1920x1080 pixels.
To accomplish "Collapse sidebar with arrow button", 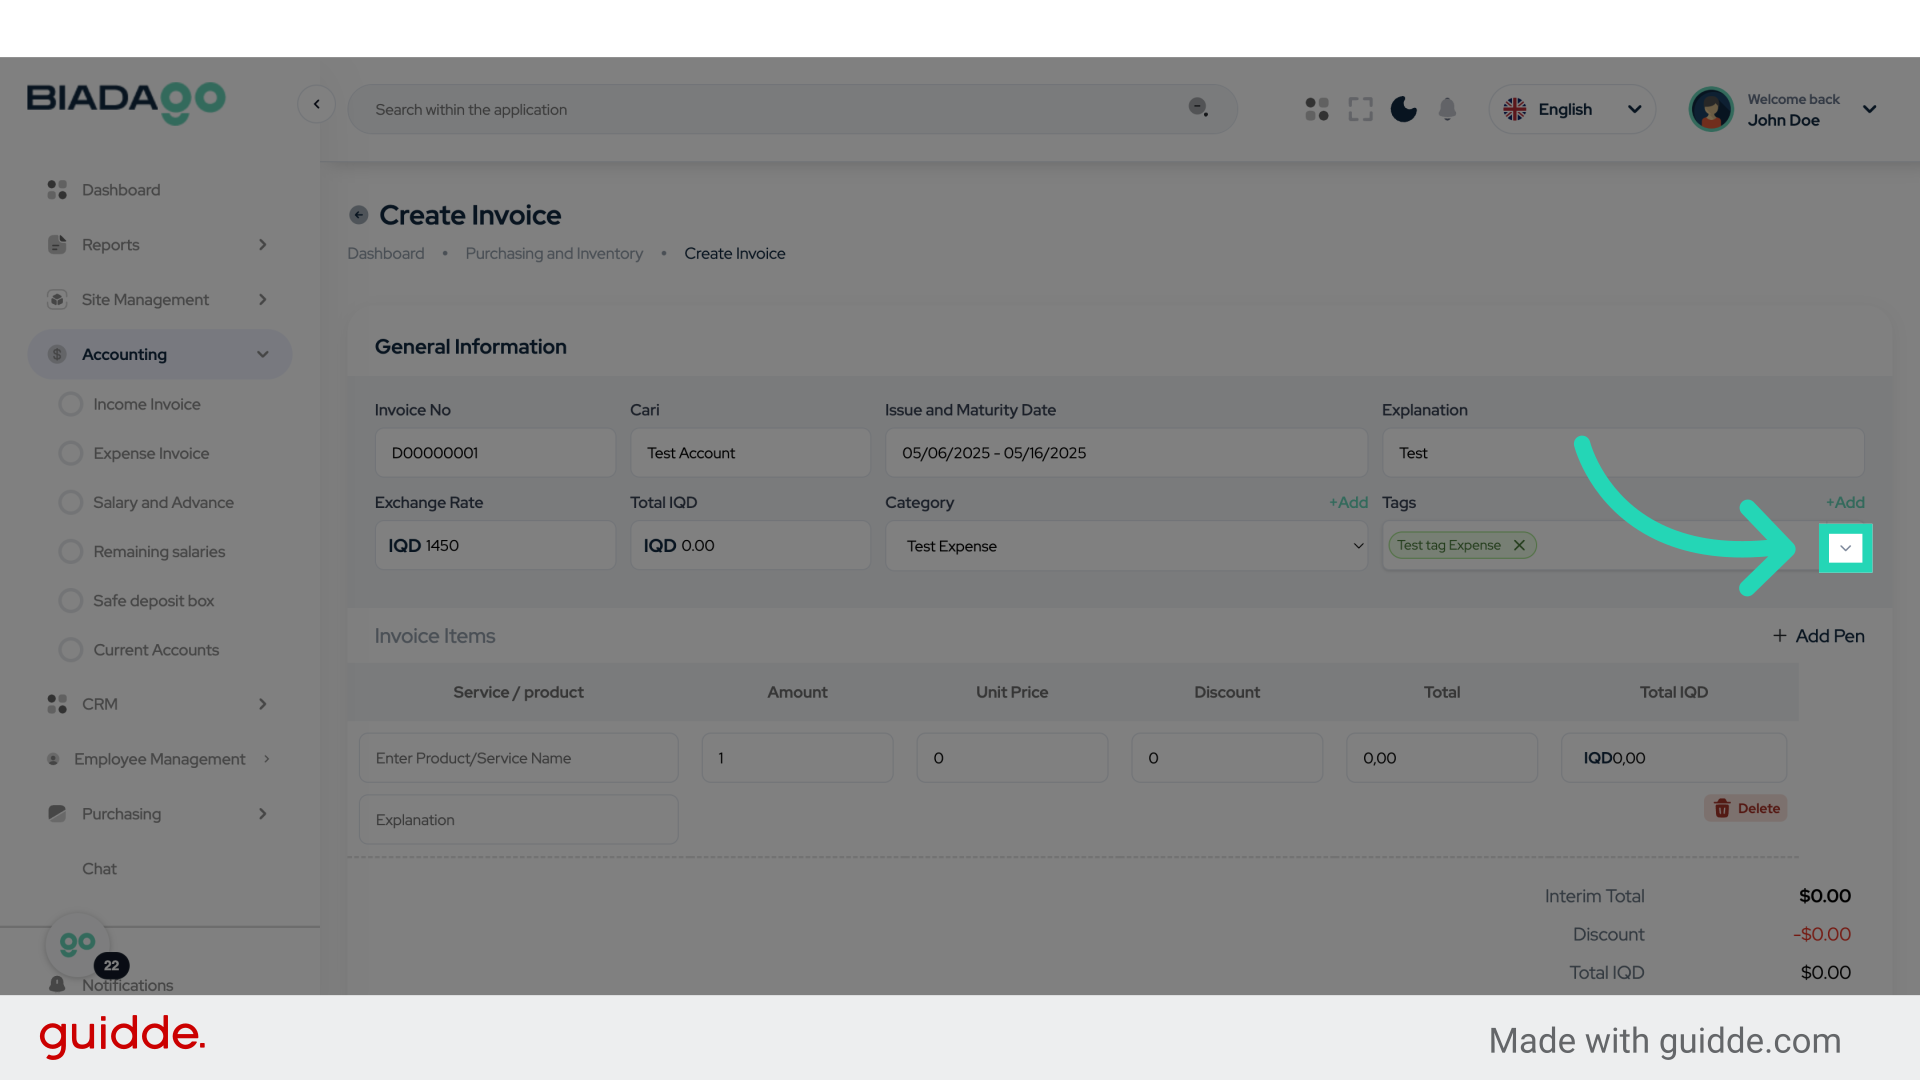I will point(316,104).
